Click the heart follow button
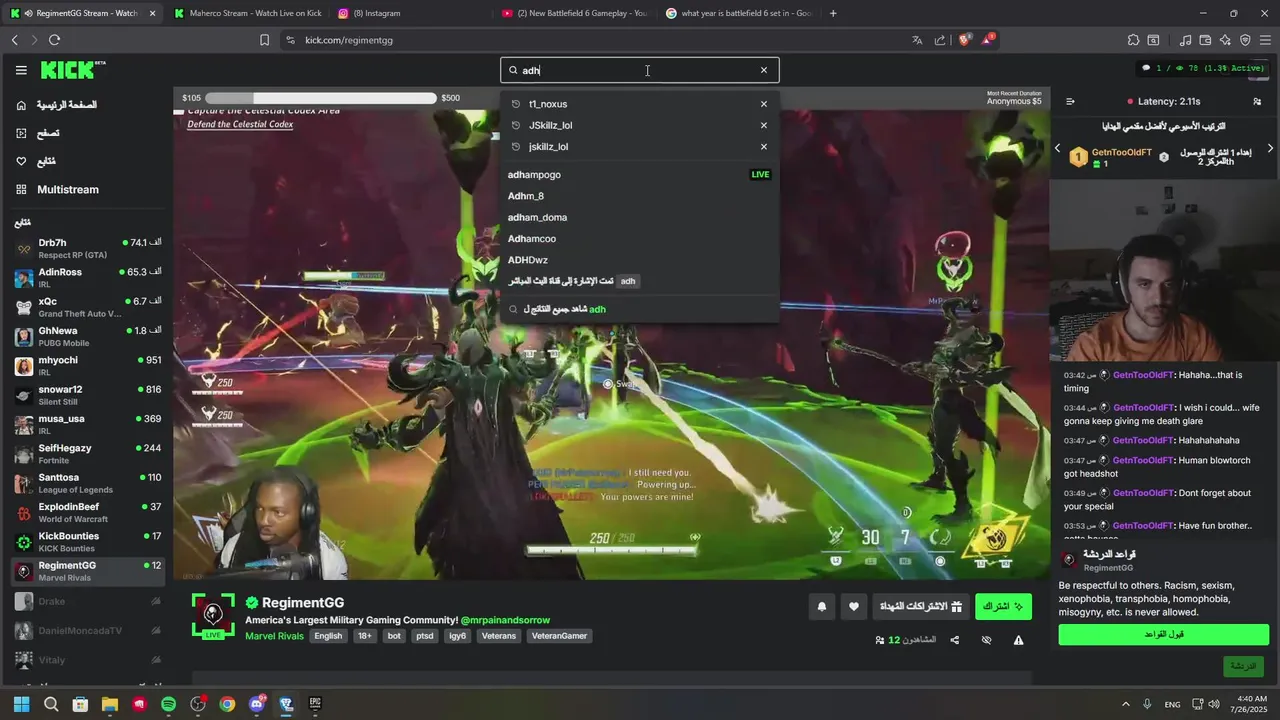Image resolution: width=1280 pixels, height=720 pixels. [x=854, y=606]
